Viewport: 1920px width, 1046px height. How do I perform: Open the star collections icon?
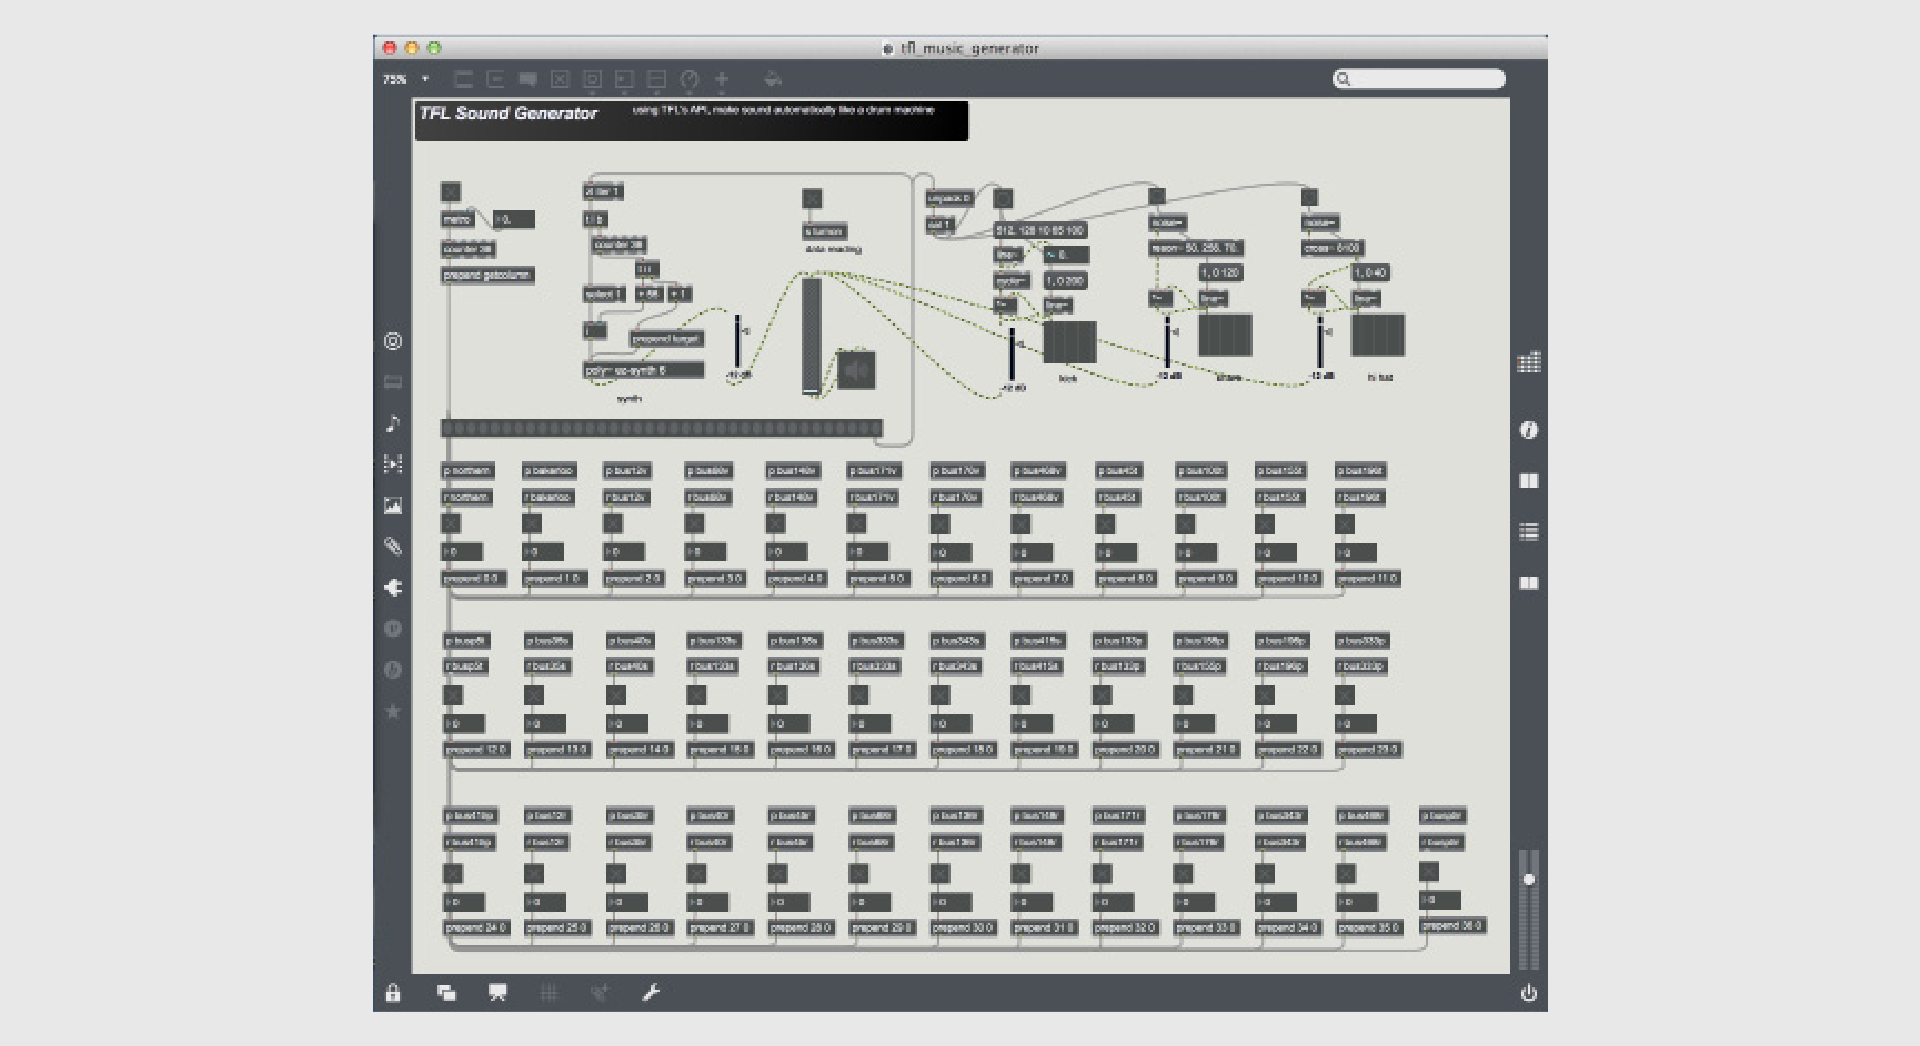[x=393, y=711]
